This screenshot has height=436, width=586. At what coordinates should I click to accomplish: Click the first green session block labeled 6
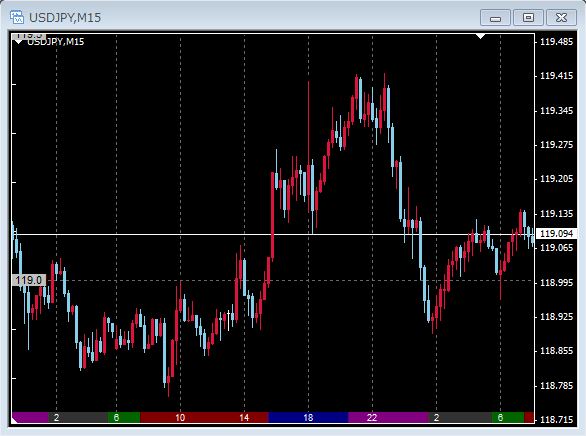(124, 417)
